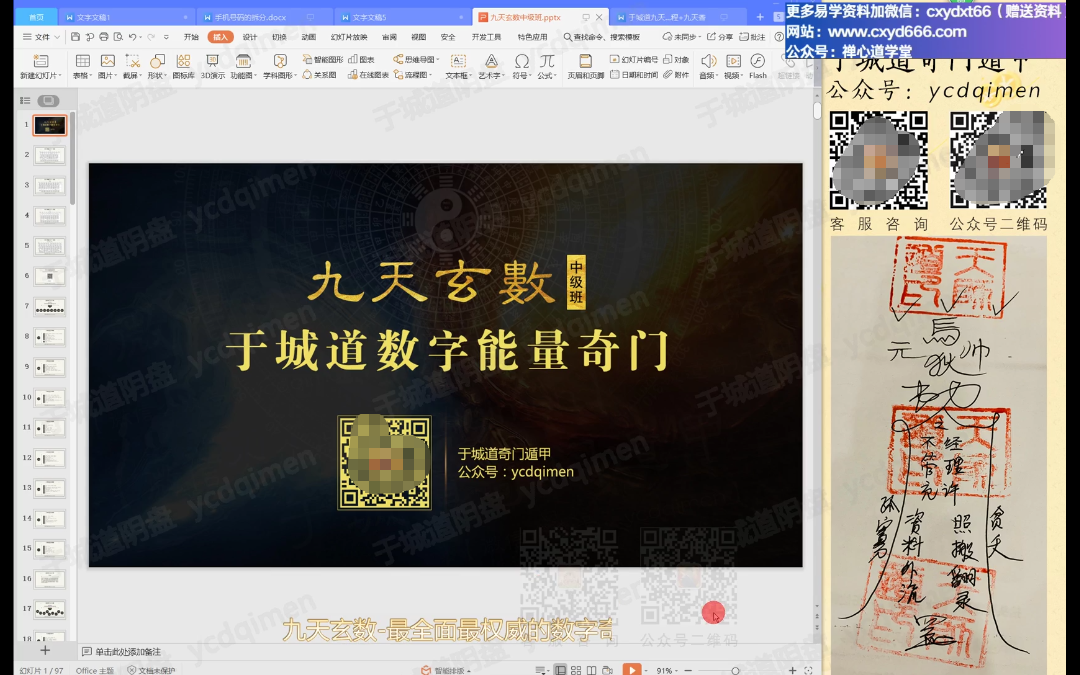This screenshot has width=1080, height=675.
Task: Click the 功能图 icon
Action: tap(242, 66)
